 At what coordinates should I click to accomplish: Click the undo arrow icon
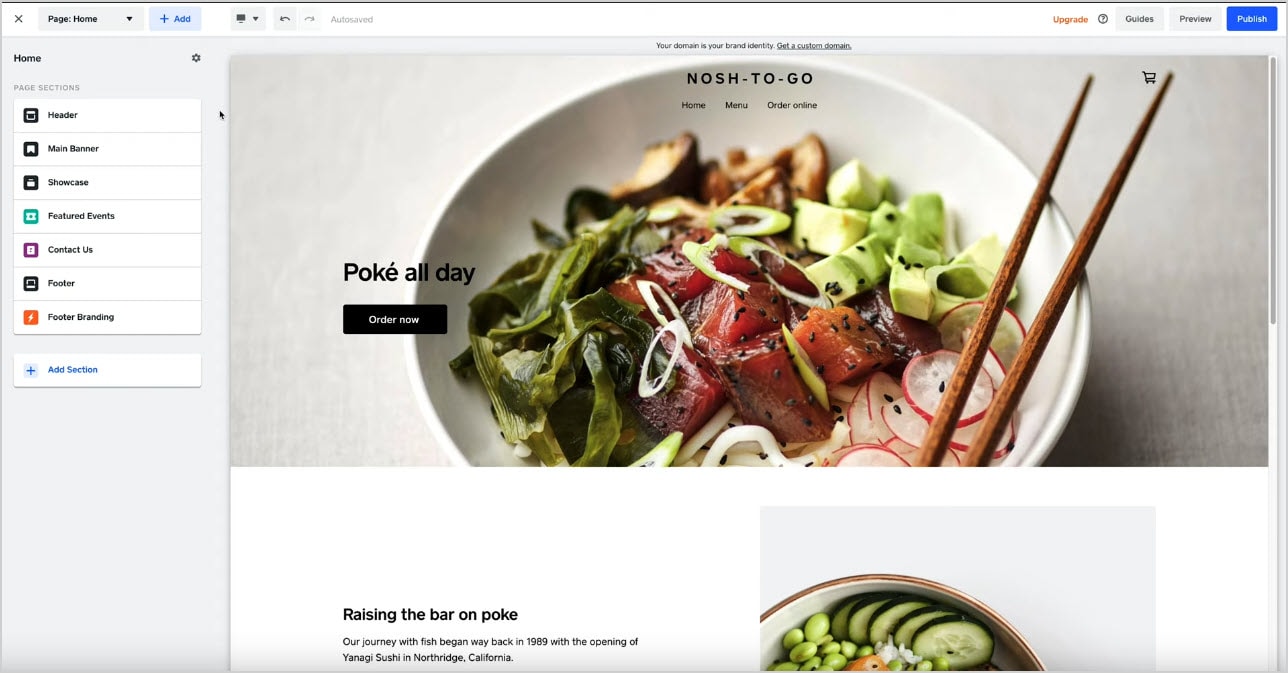tap(285, 19)
